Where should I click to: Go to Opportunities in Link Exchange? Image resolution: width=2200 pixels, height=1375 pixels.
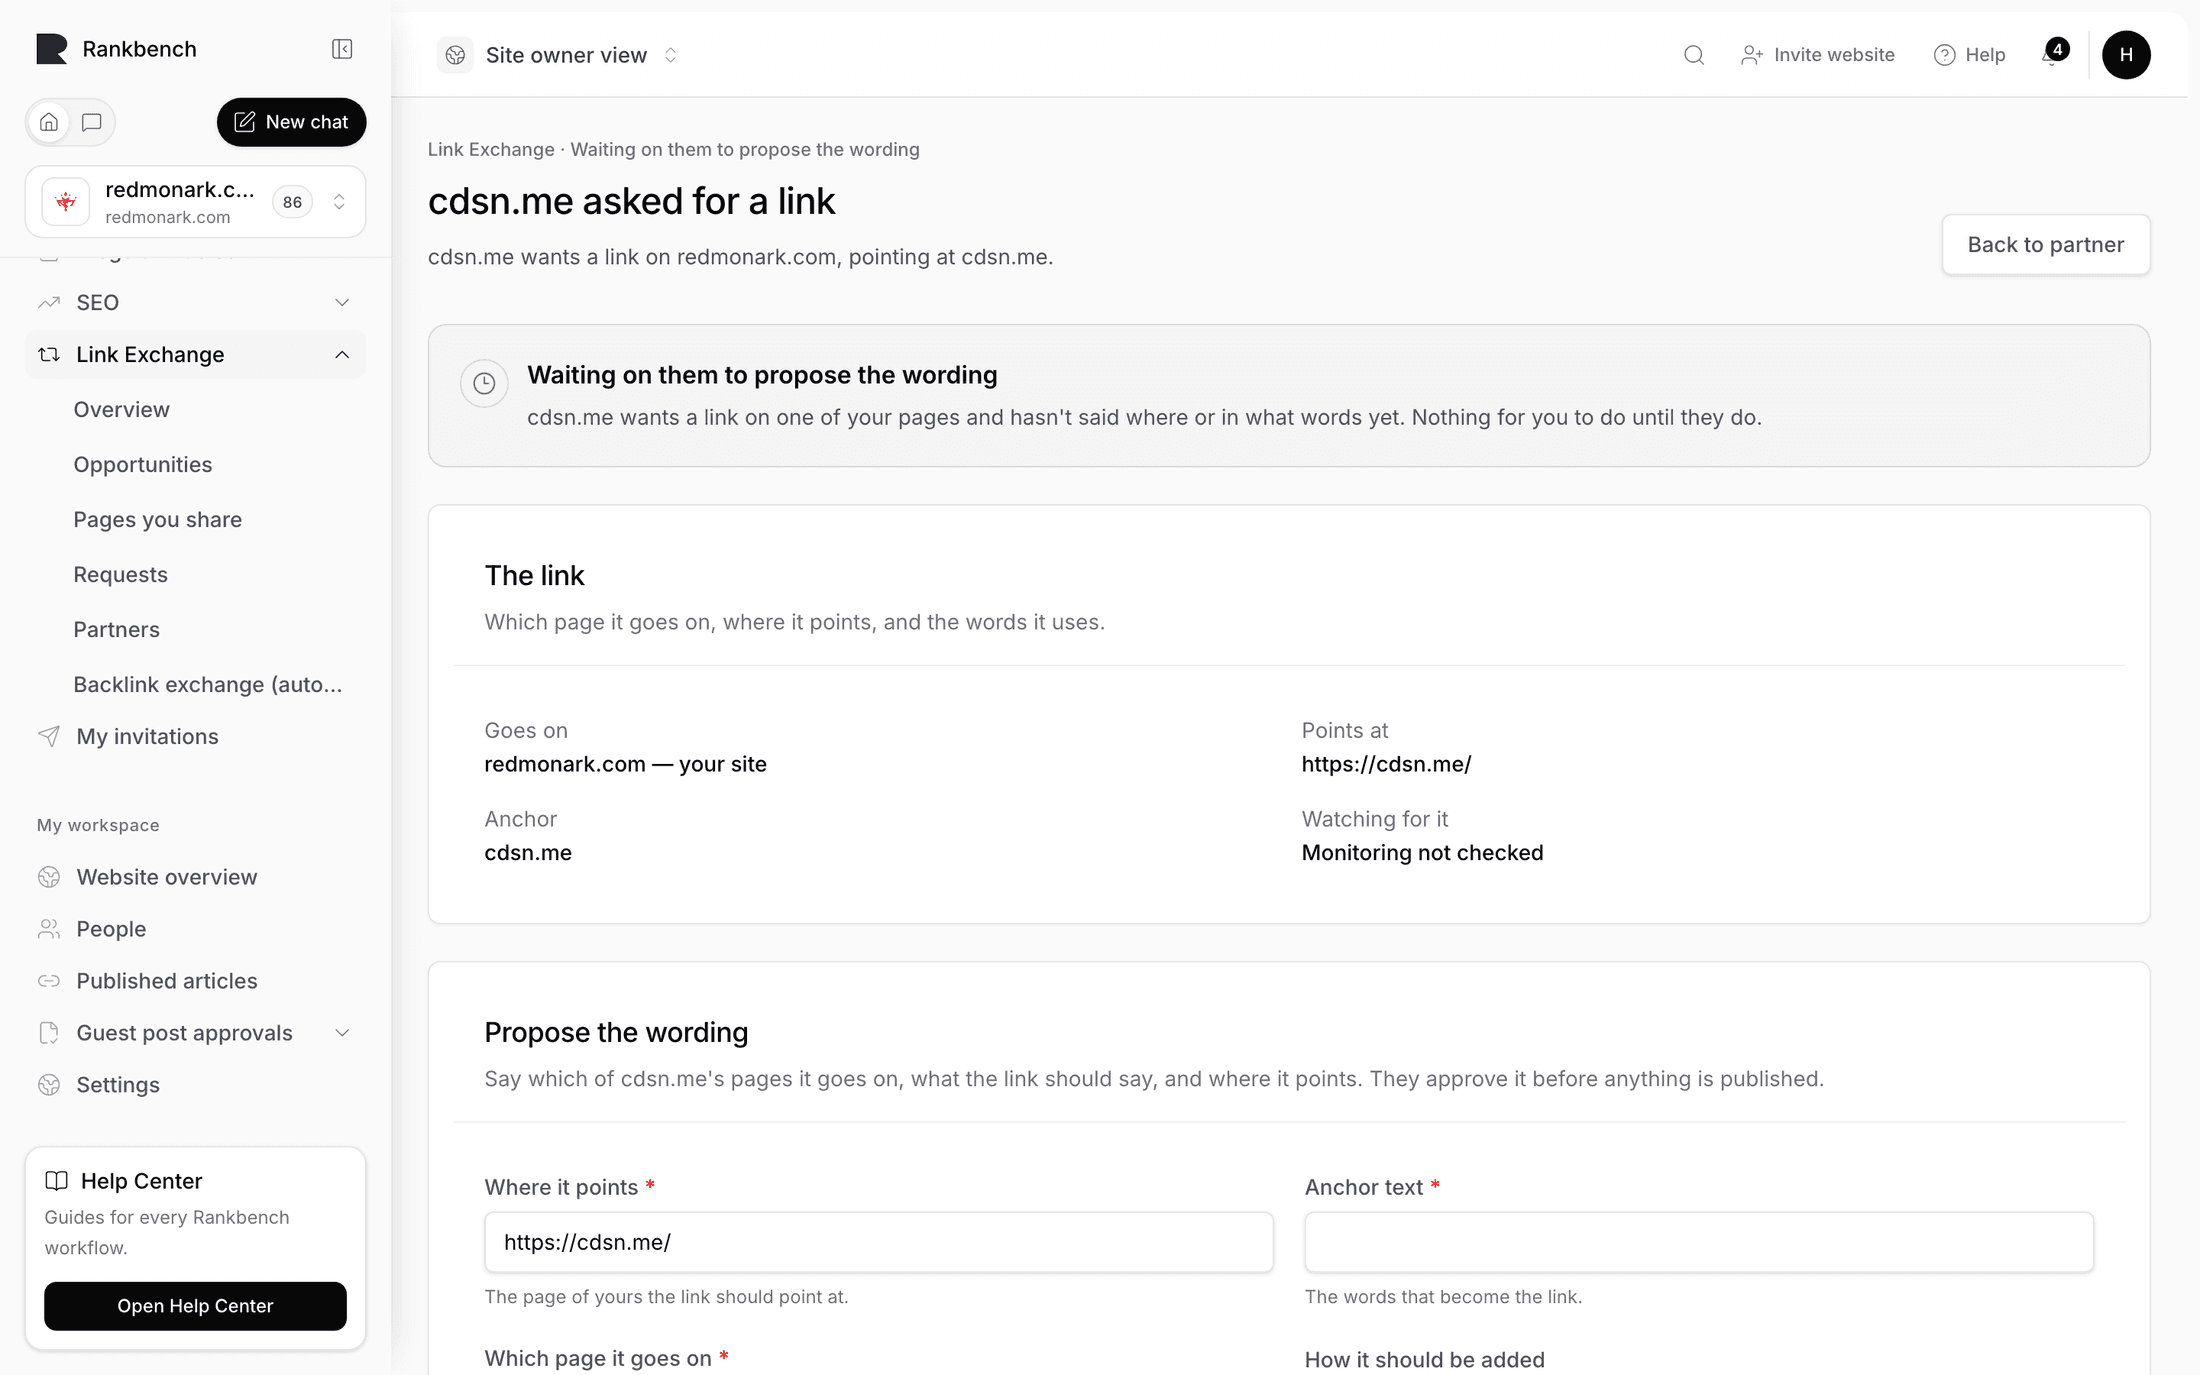pyautogui.click(x=143, y=464)
